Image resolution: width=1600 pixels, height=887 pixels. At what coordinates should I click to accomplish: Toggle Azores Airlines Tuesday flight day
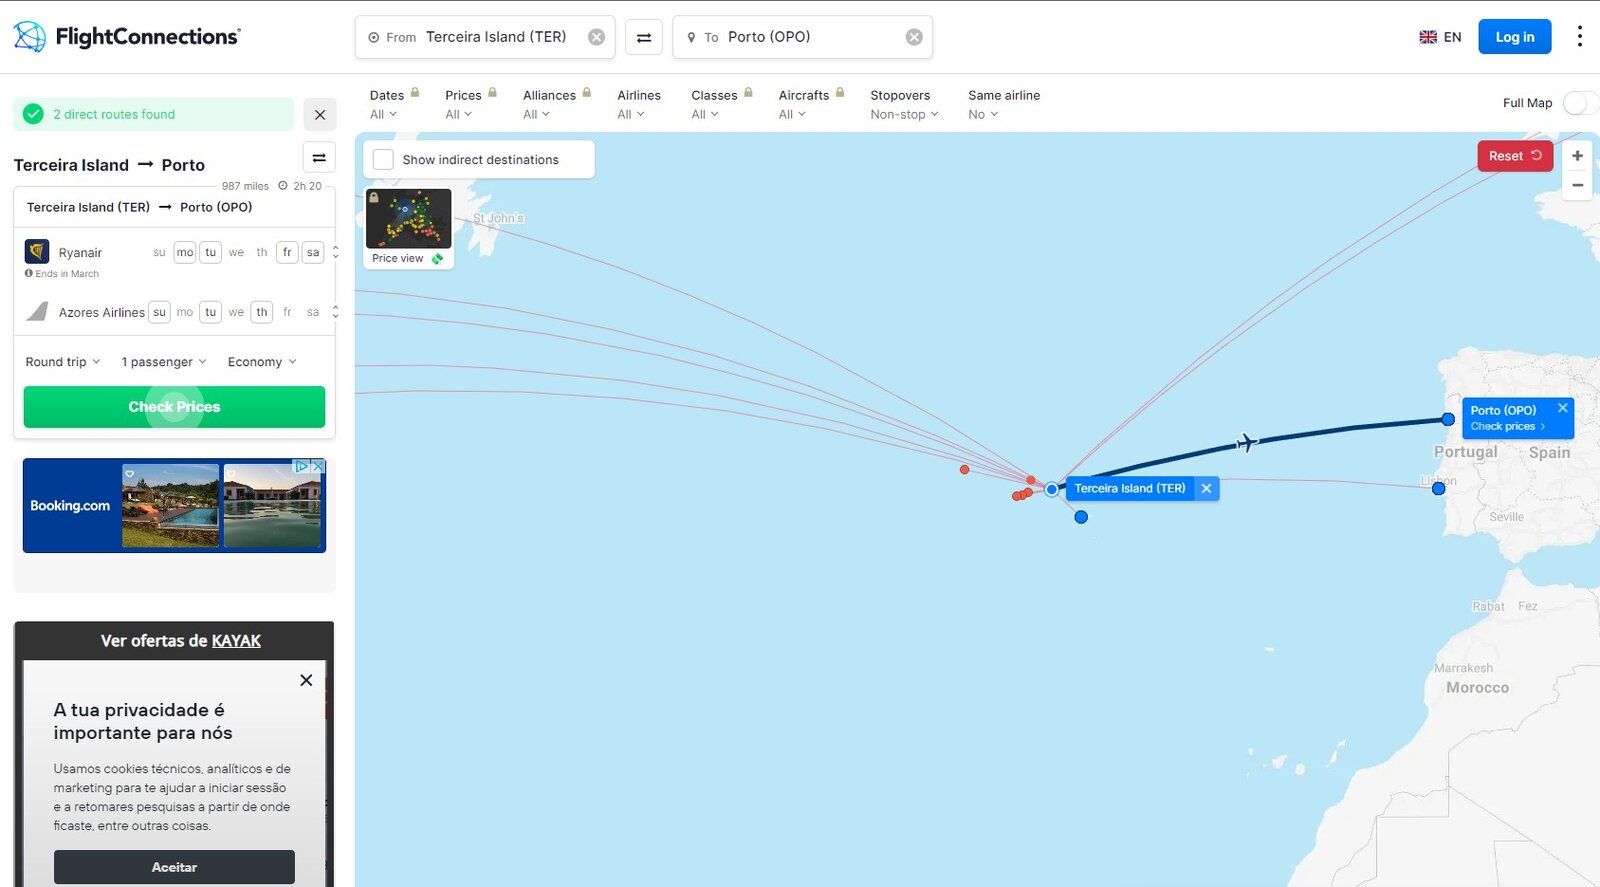click(210, 312)
